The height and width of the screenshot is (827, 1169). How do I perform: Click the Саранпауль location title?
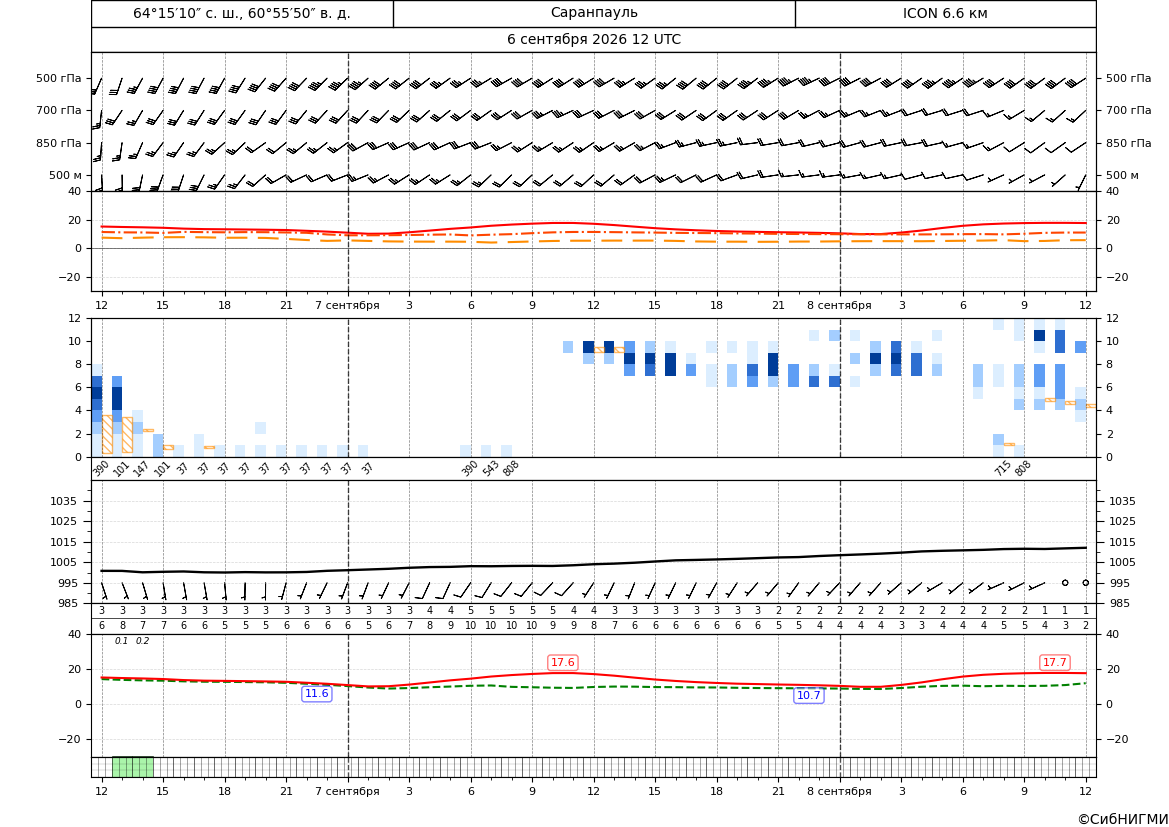click(x=594, y=13)
